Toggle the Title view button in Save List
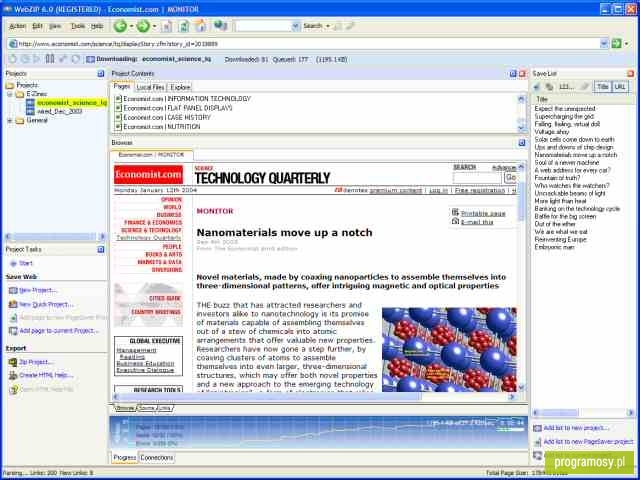Image resolution: width=640 pixels, height=480 pixels. coord(602,87)
